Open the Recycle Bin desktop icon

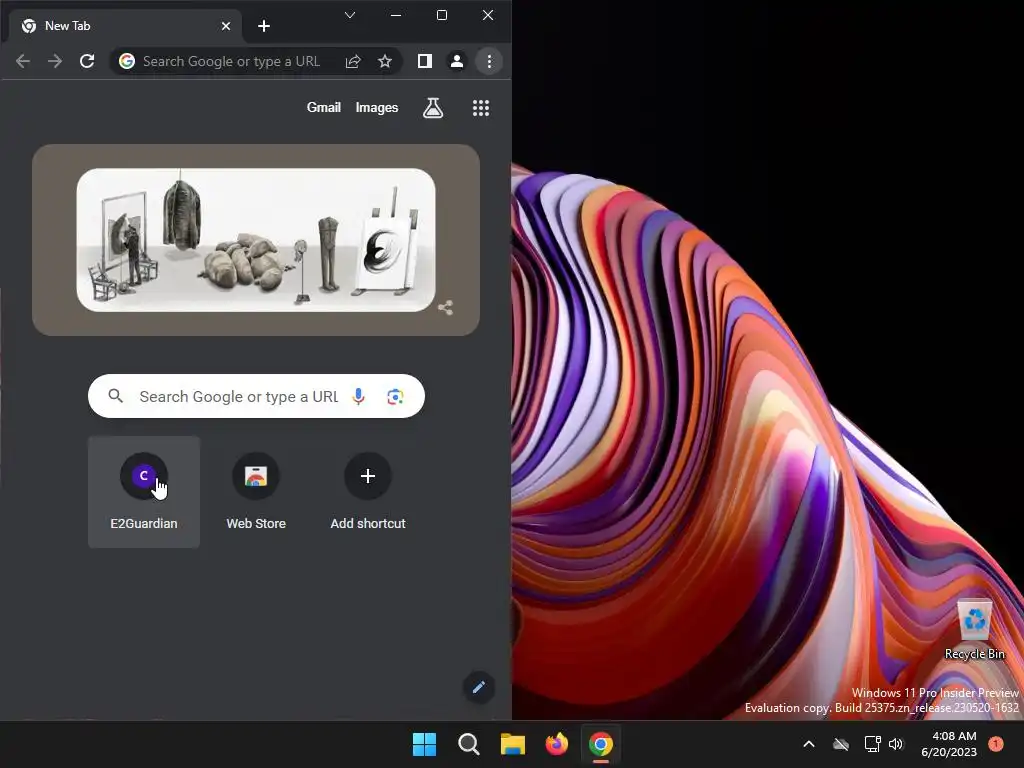(974, 630)
